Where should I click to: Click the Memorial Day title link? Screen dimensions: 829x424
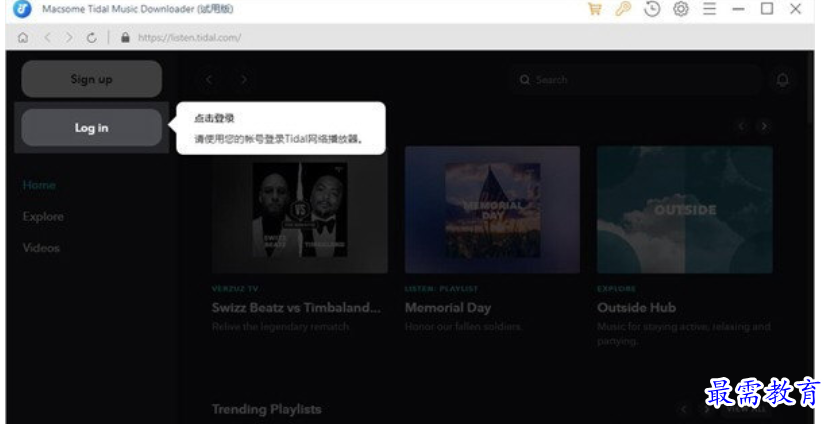tap(448, 308)
